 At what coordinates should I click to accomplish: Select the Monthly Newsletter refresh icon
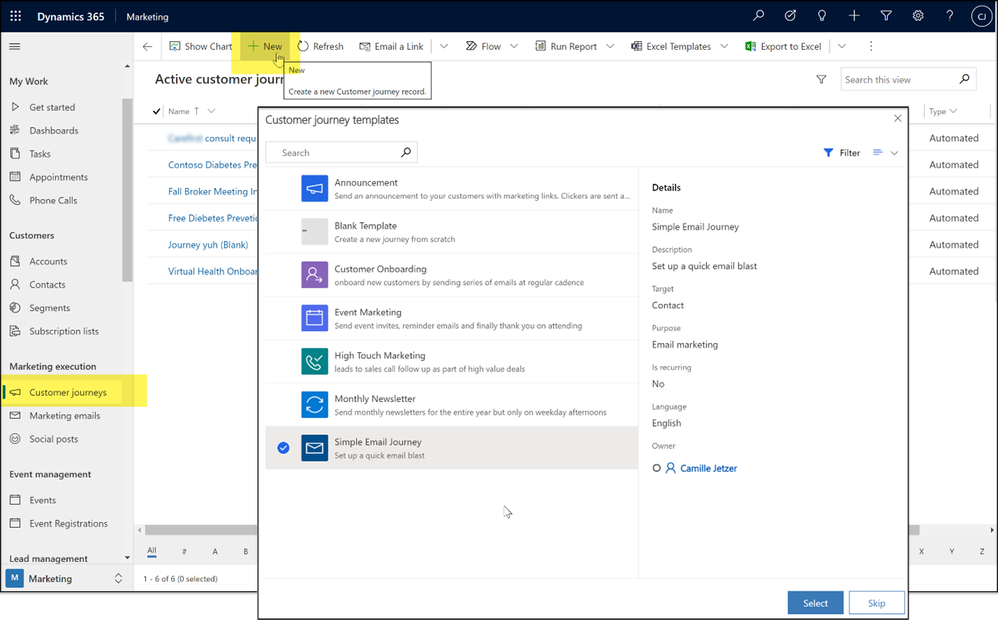coord(314,405)
